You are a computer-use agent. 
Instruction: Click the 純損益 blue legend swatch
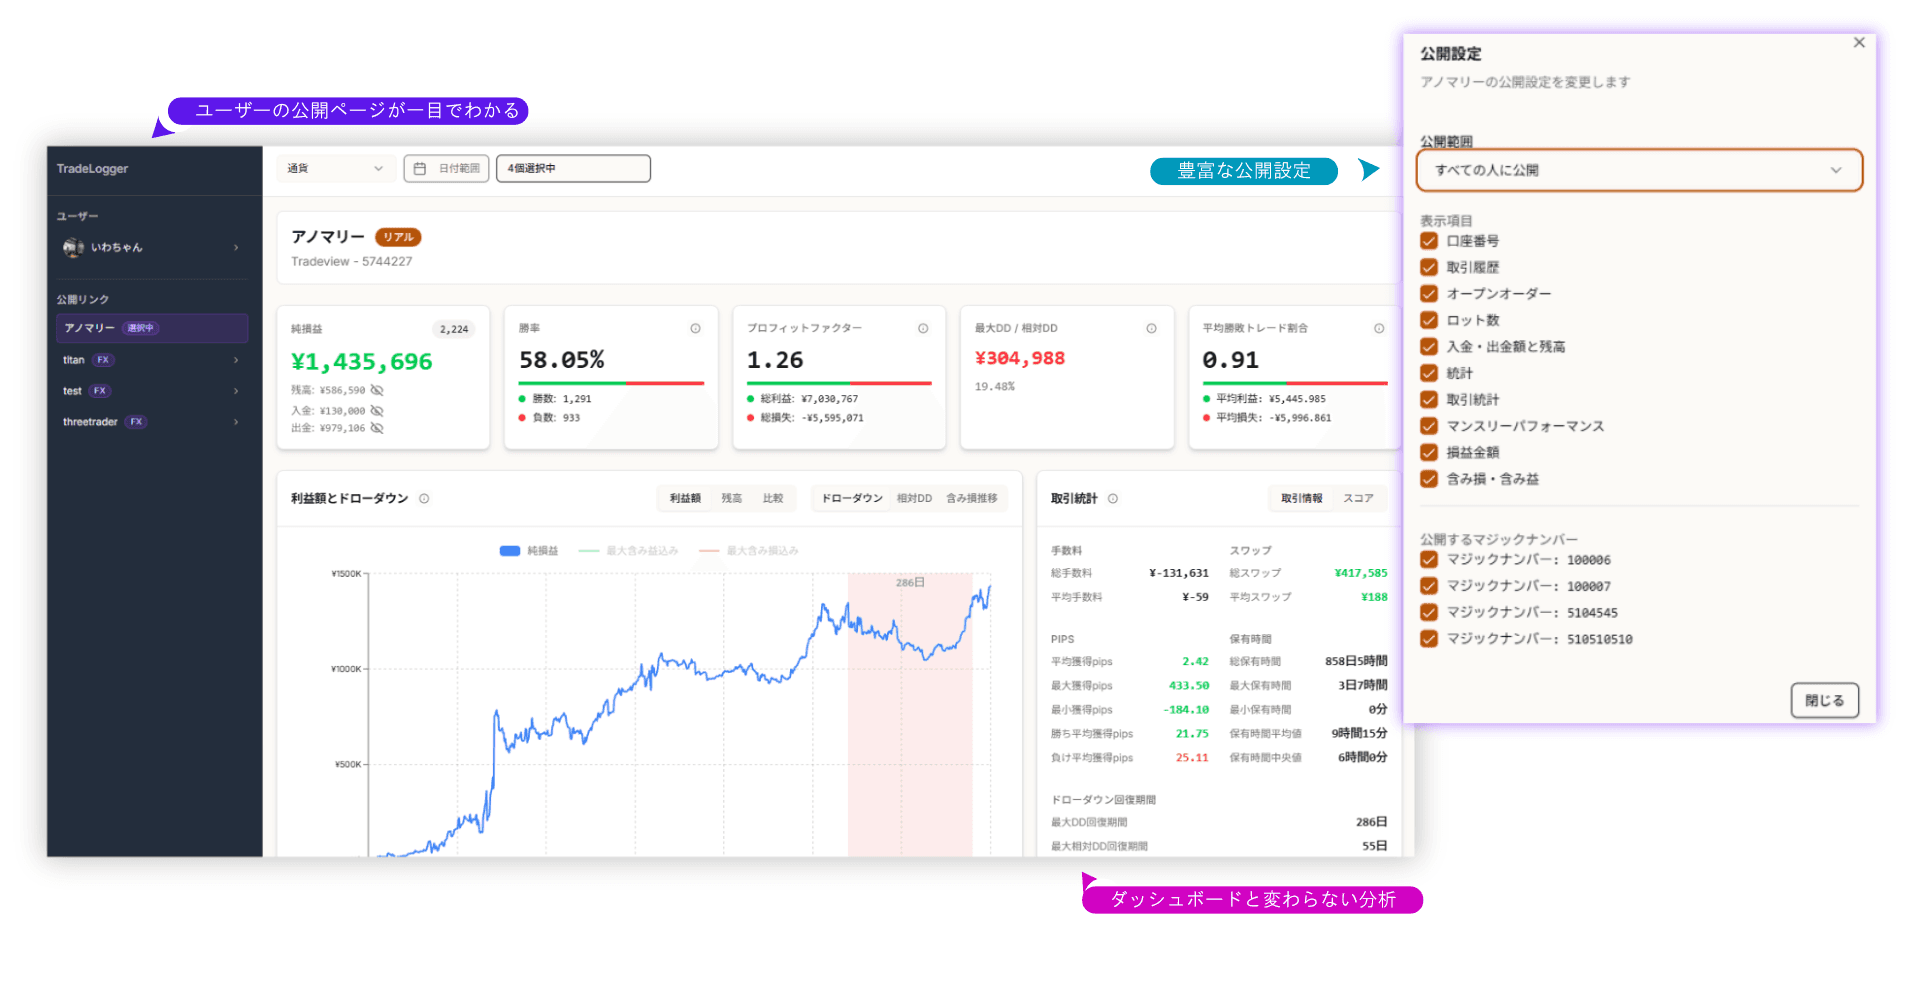[510, 551]
